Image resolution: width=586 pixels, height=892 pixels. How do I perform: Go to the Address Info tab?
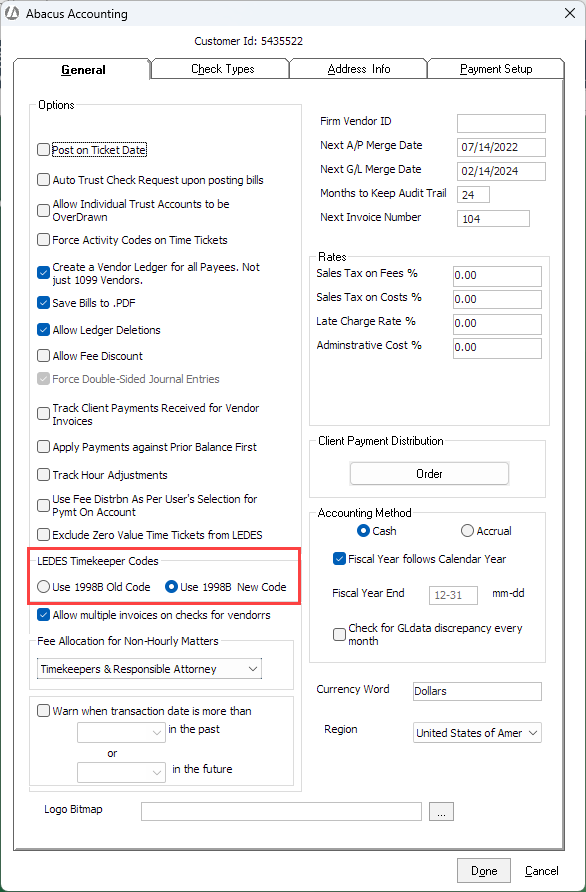pyautogui.click(x=358, y=69)
